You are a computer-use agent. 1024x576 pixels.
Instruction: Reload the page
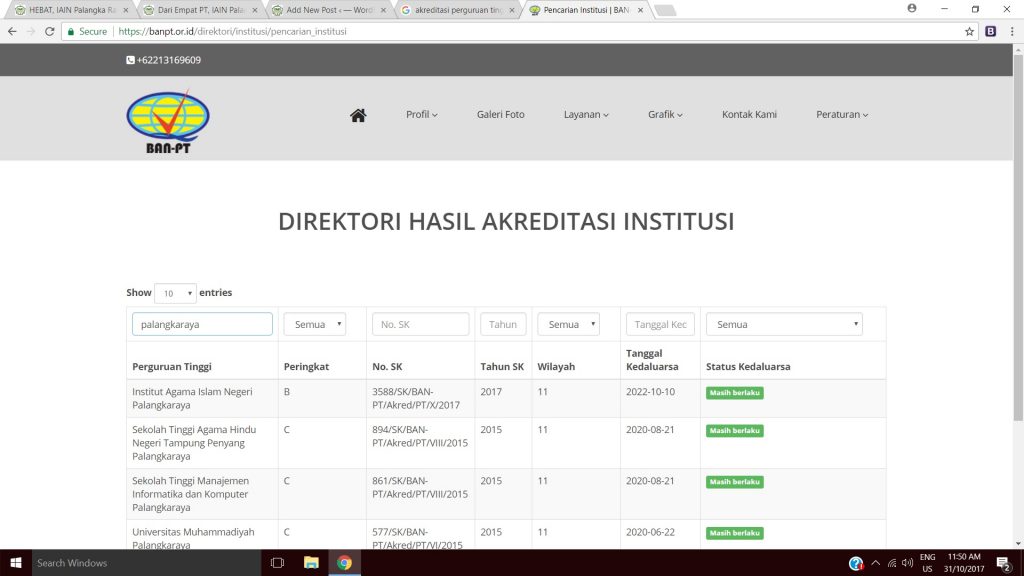(50, 31)
